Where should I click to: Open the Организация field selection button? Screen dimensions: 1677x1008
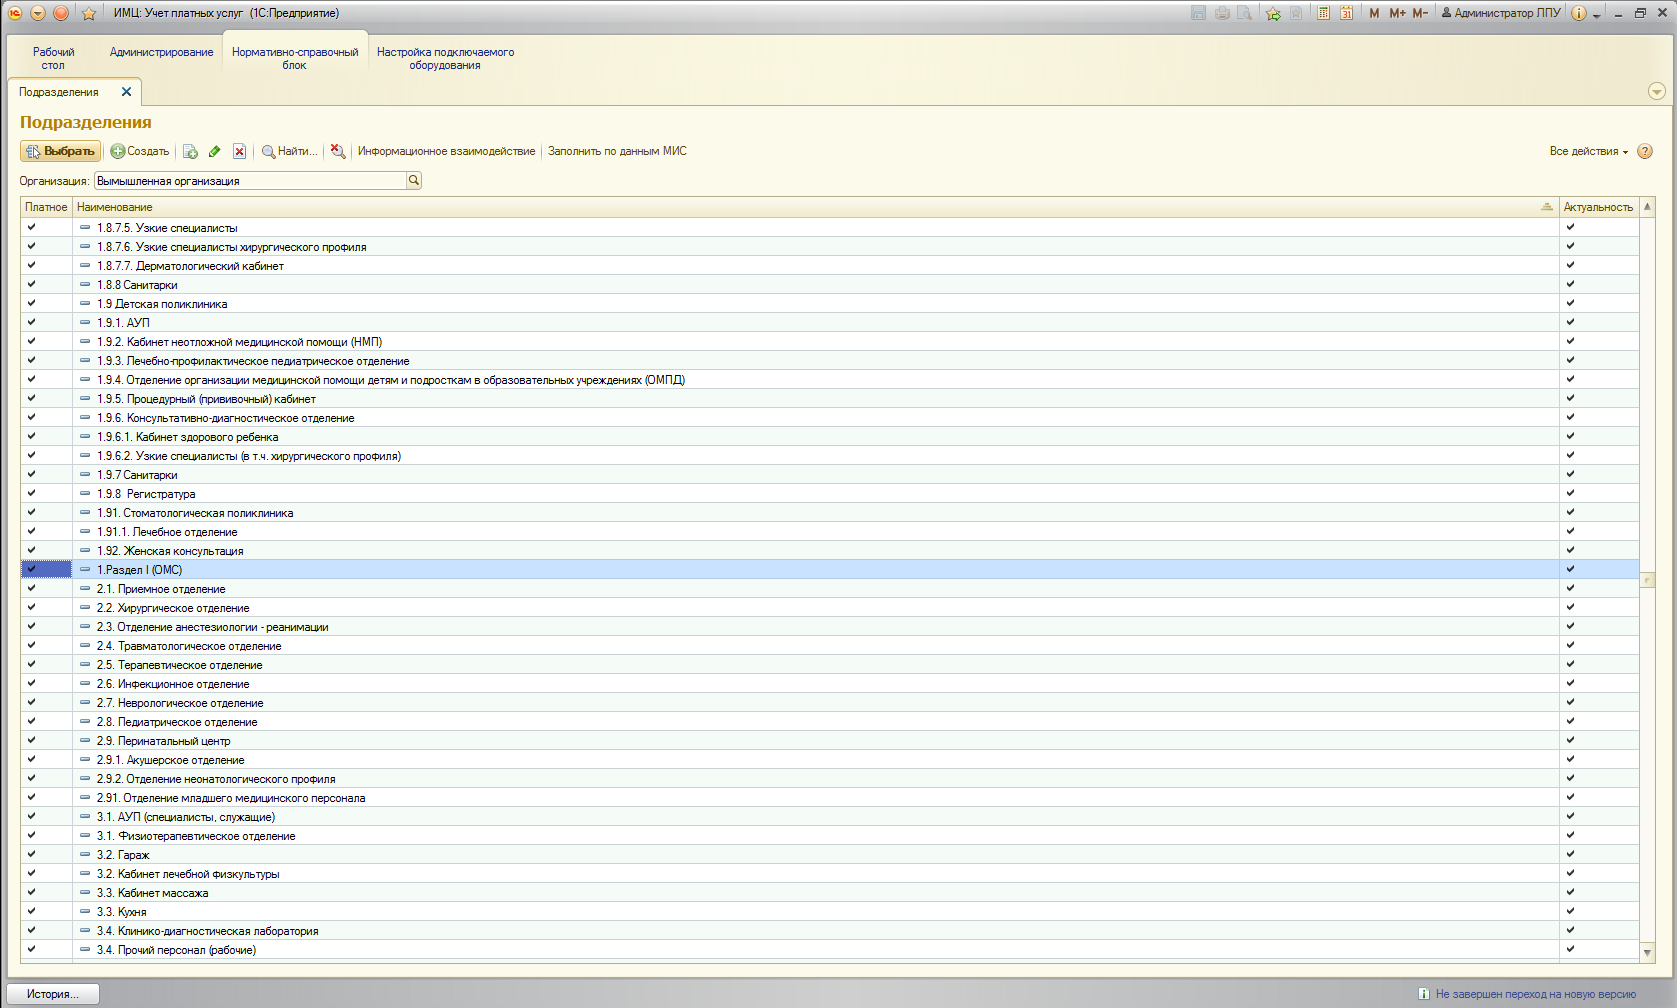click(x=414, y=181)
